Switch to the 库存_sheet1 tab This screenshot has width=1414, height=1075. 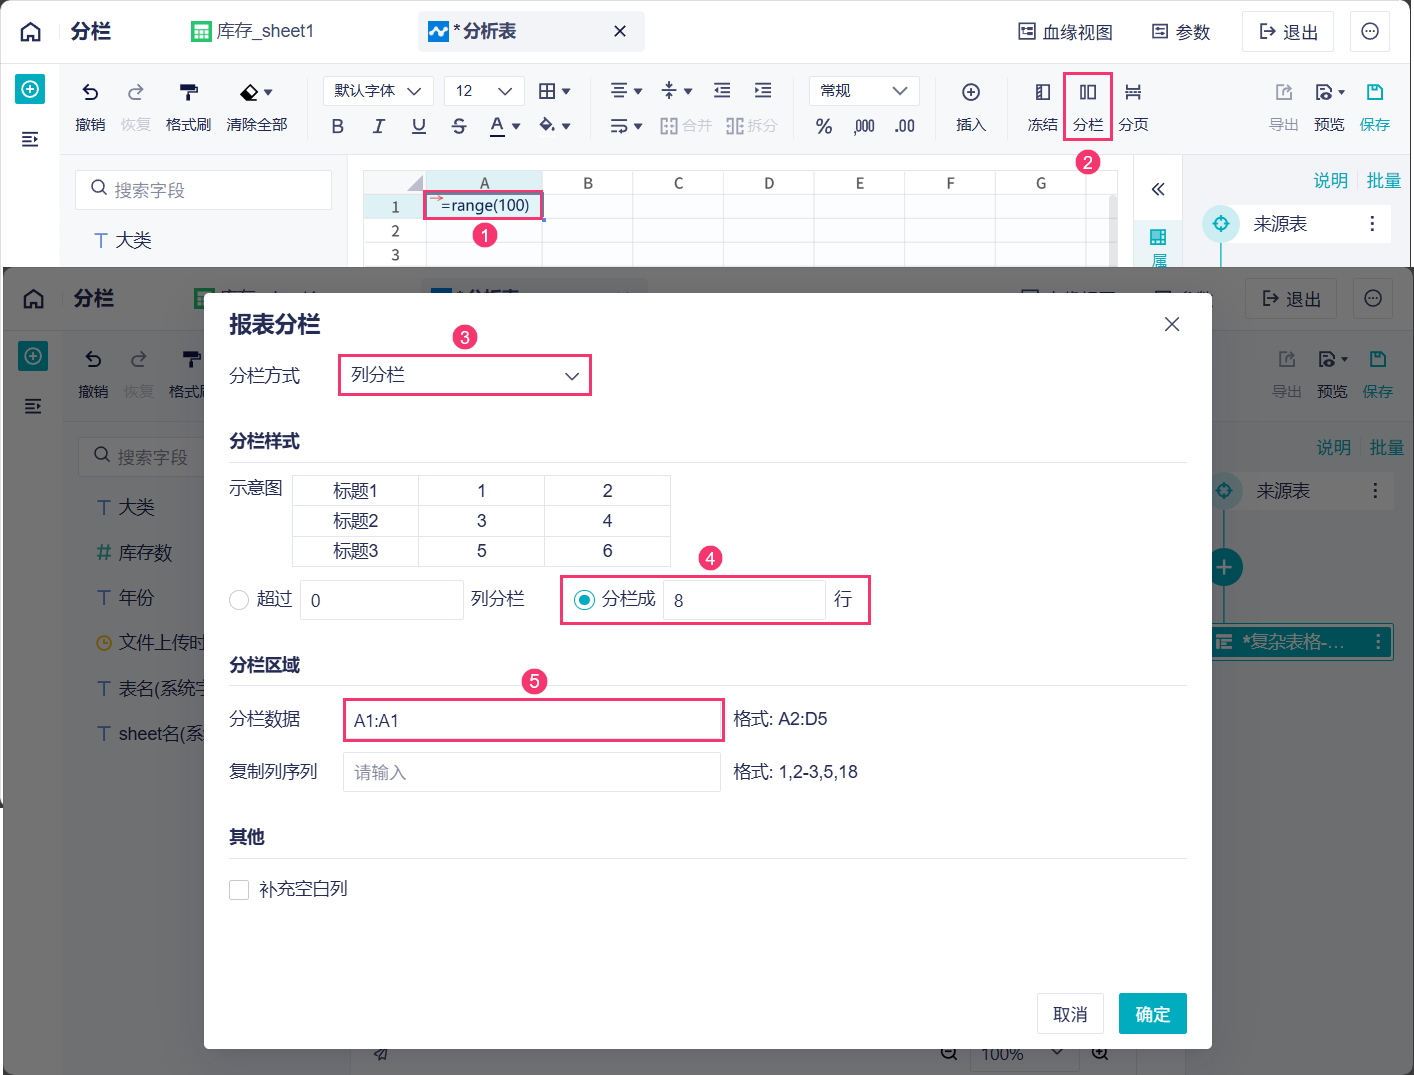point(253,32)
